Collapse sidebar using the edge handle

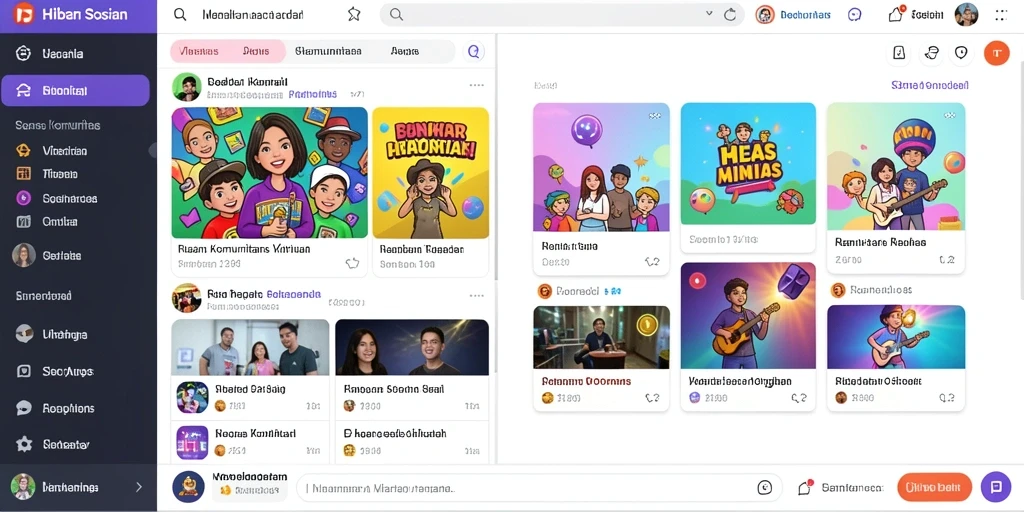coord(153,151)
